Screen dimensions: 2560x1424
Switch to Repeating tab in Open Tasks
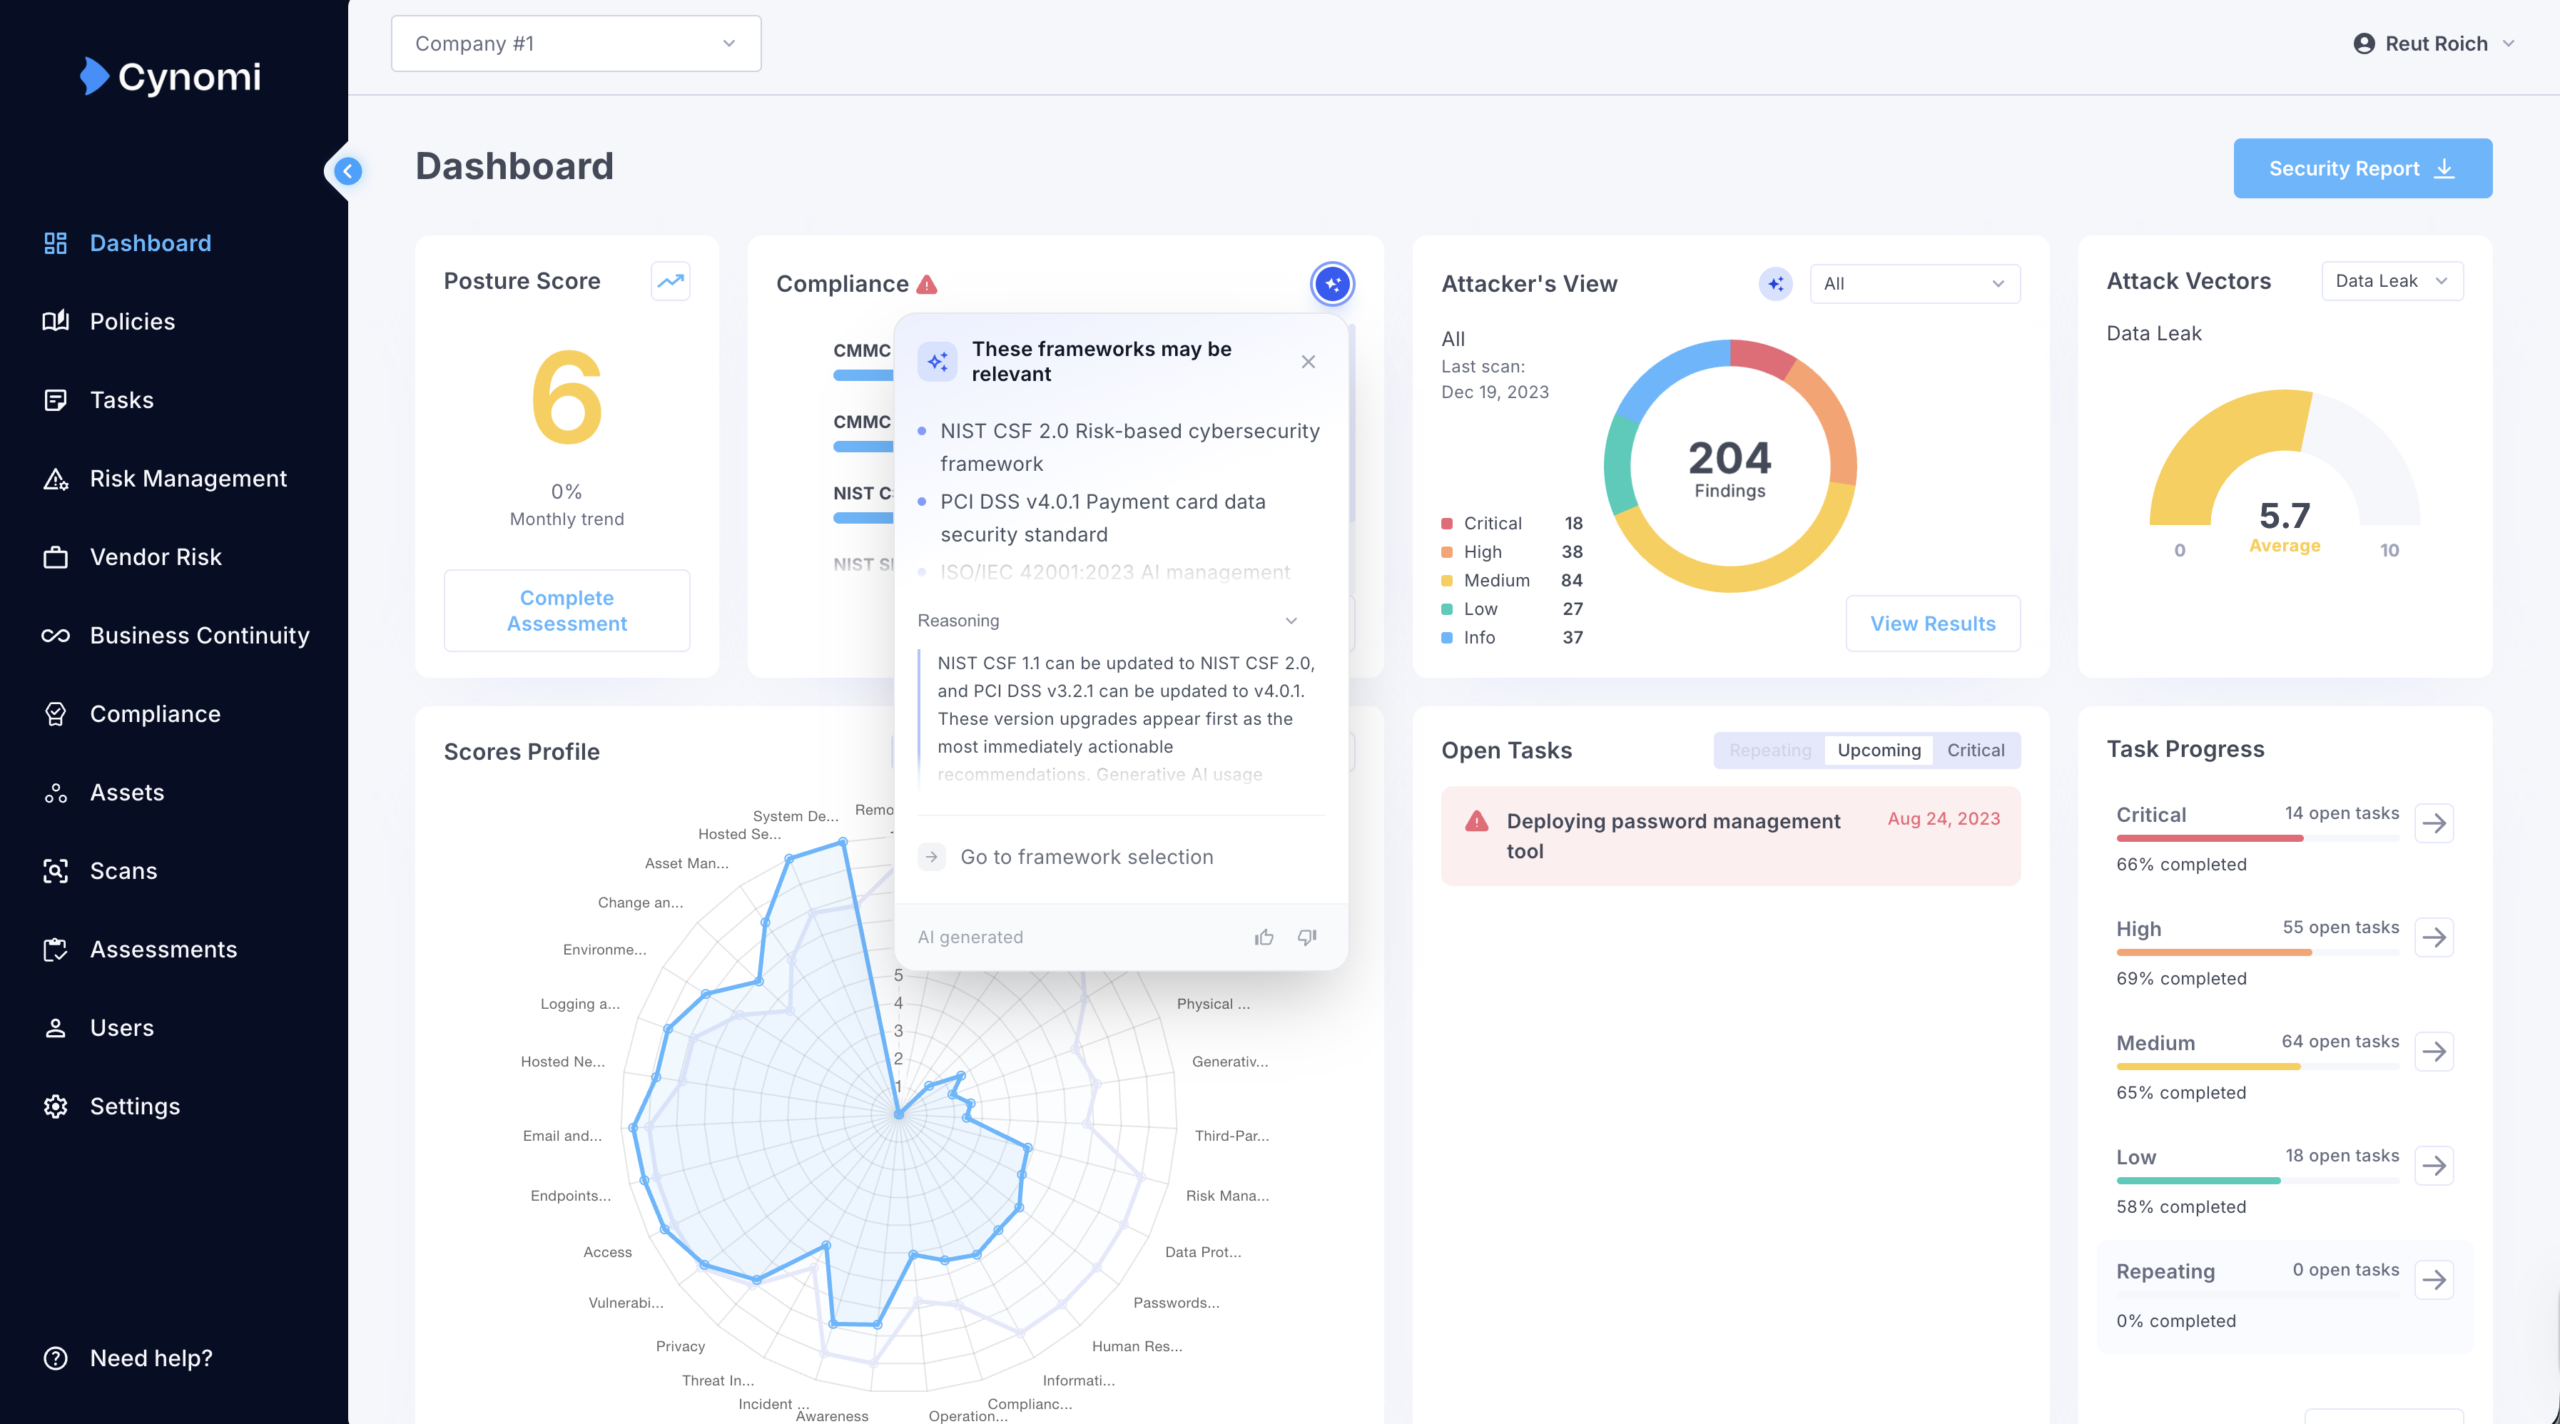1770,750
